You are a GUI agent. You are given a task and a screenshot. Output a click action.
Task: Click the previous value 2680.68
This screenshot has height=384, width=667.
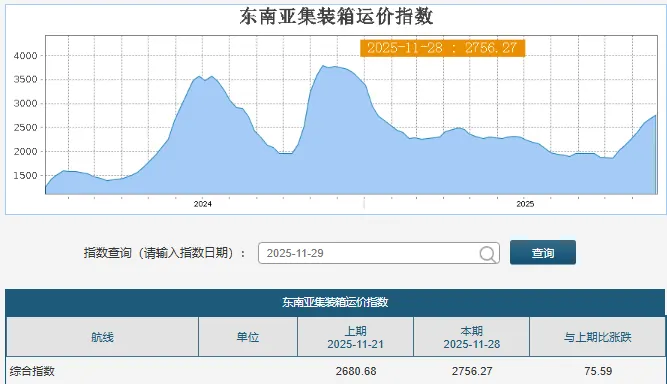(356, 371)
